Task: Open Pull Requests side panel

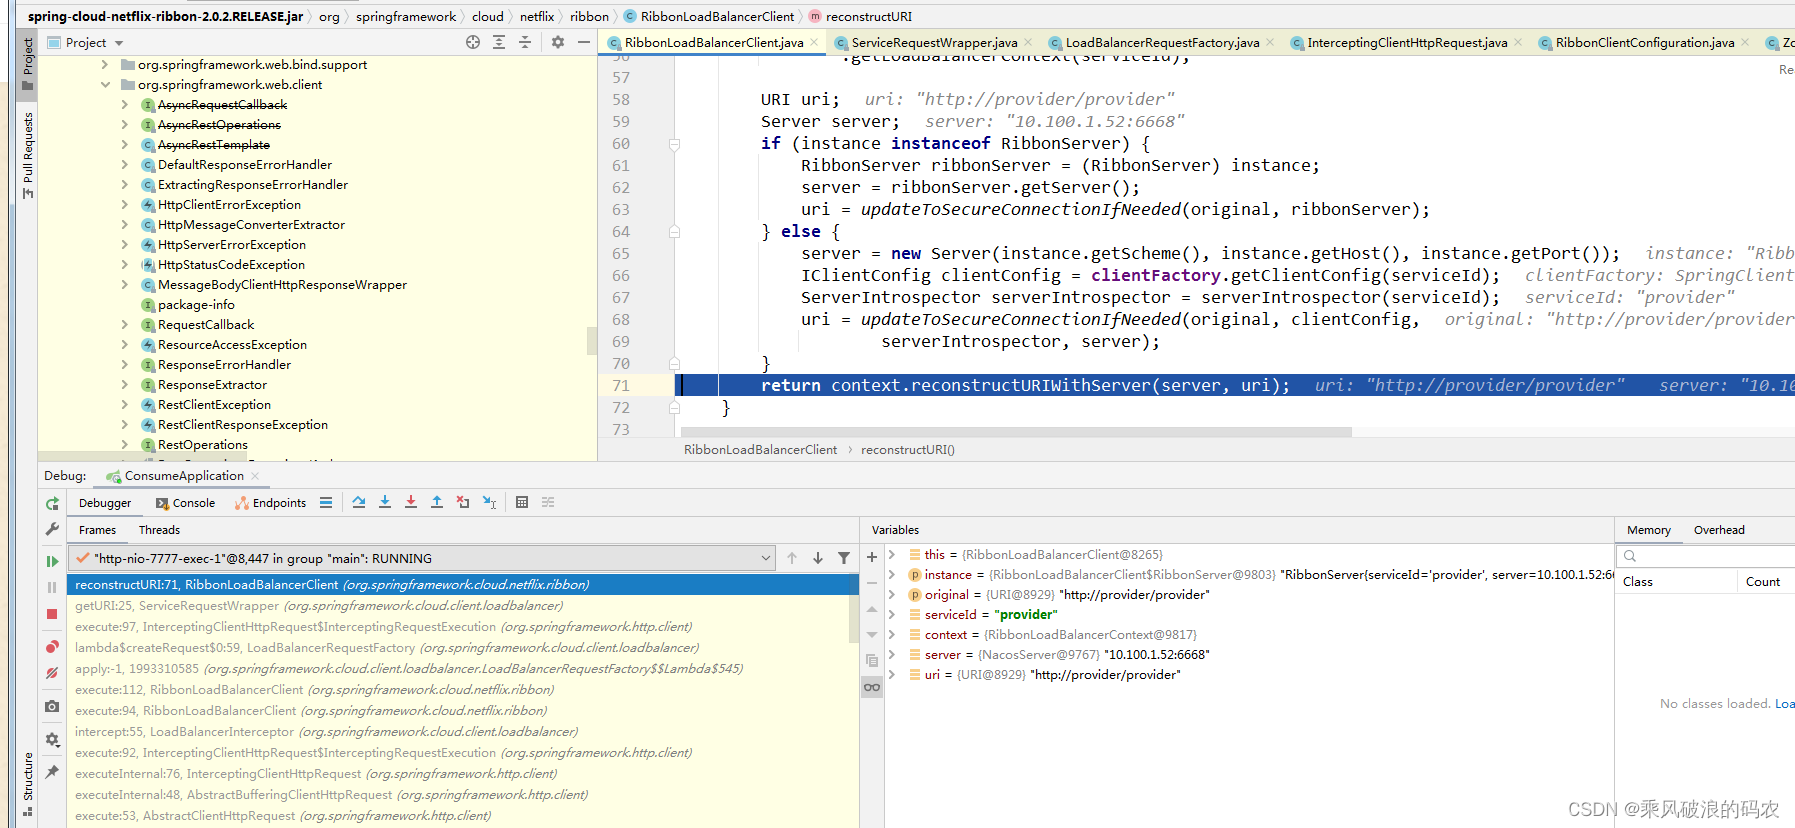Action: pyautogui.click(x=28, y=155)
